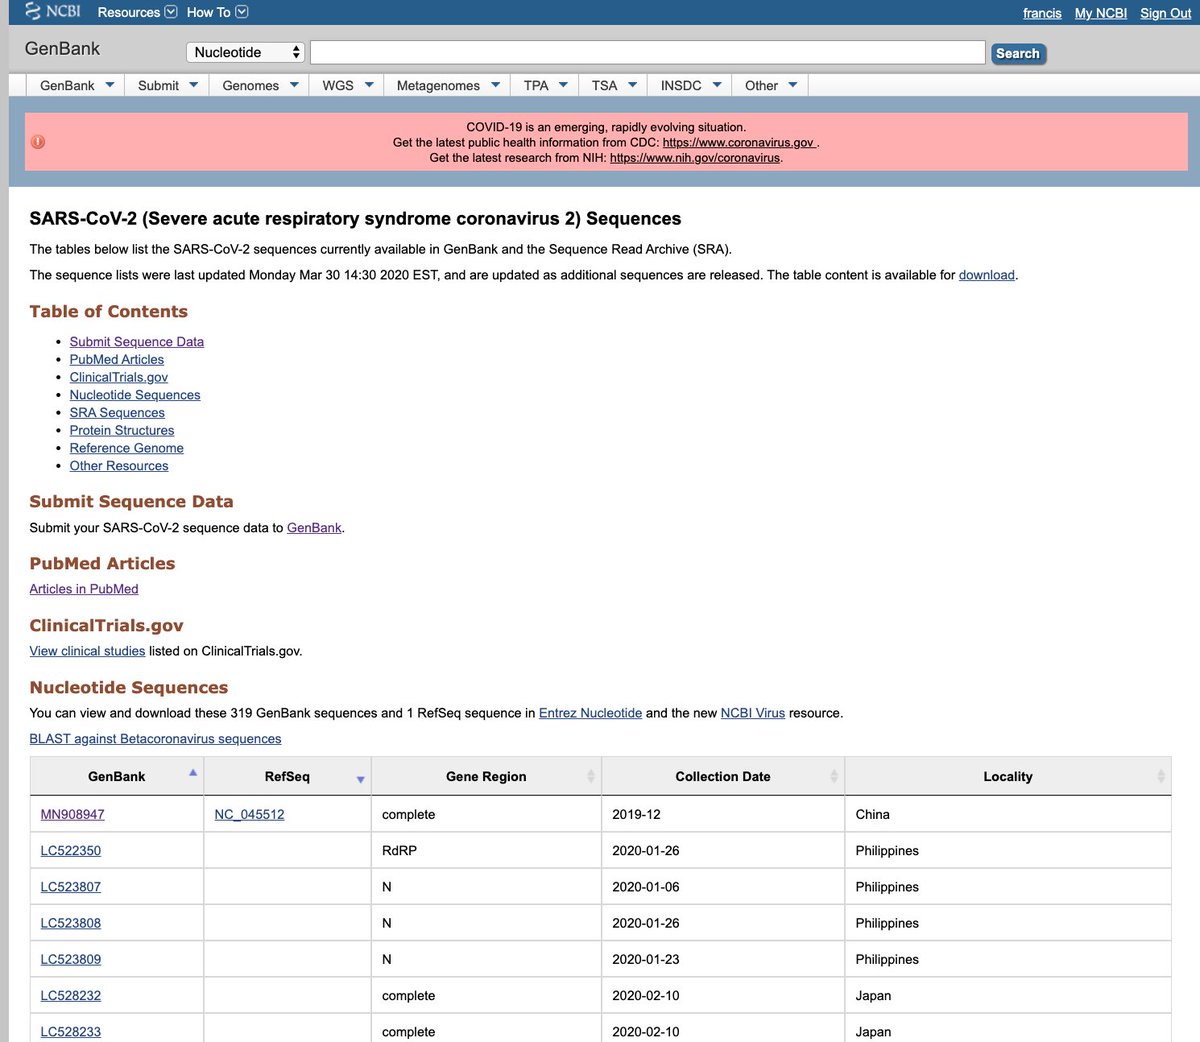Open NCBI Virus resource link
Viewport: 1200px width, 1042px height.
point(753,713)
